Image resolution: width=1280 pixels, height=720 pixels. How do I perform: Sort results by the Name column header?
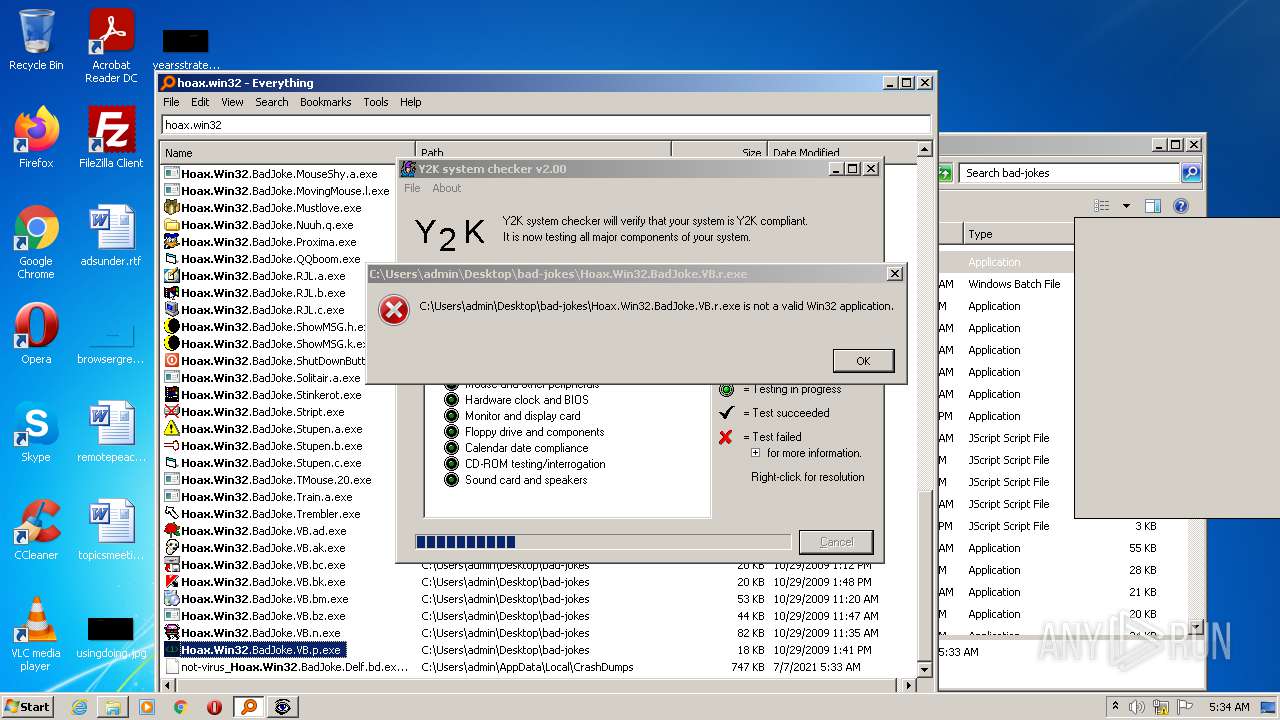coord(288,153)
